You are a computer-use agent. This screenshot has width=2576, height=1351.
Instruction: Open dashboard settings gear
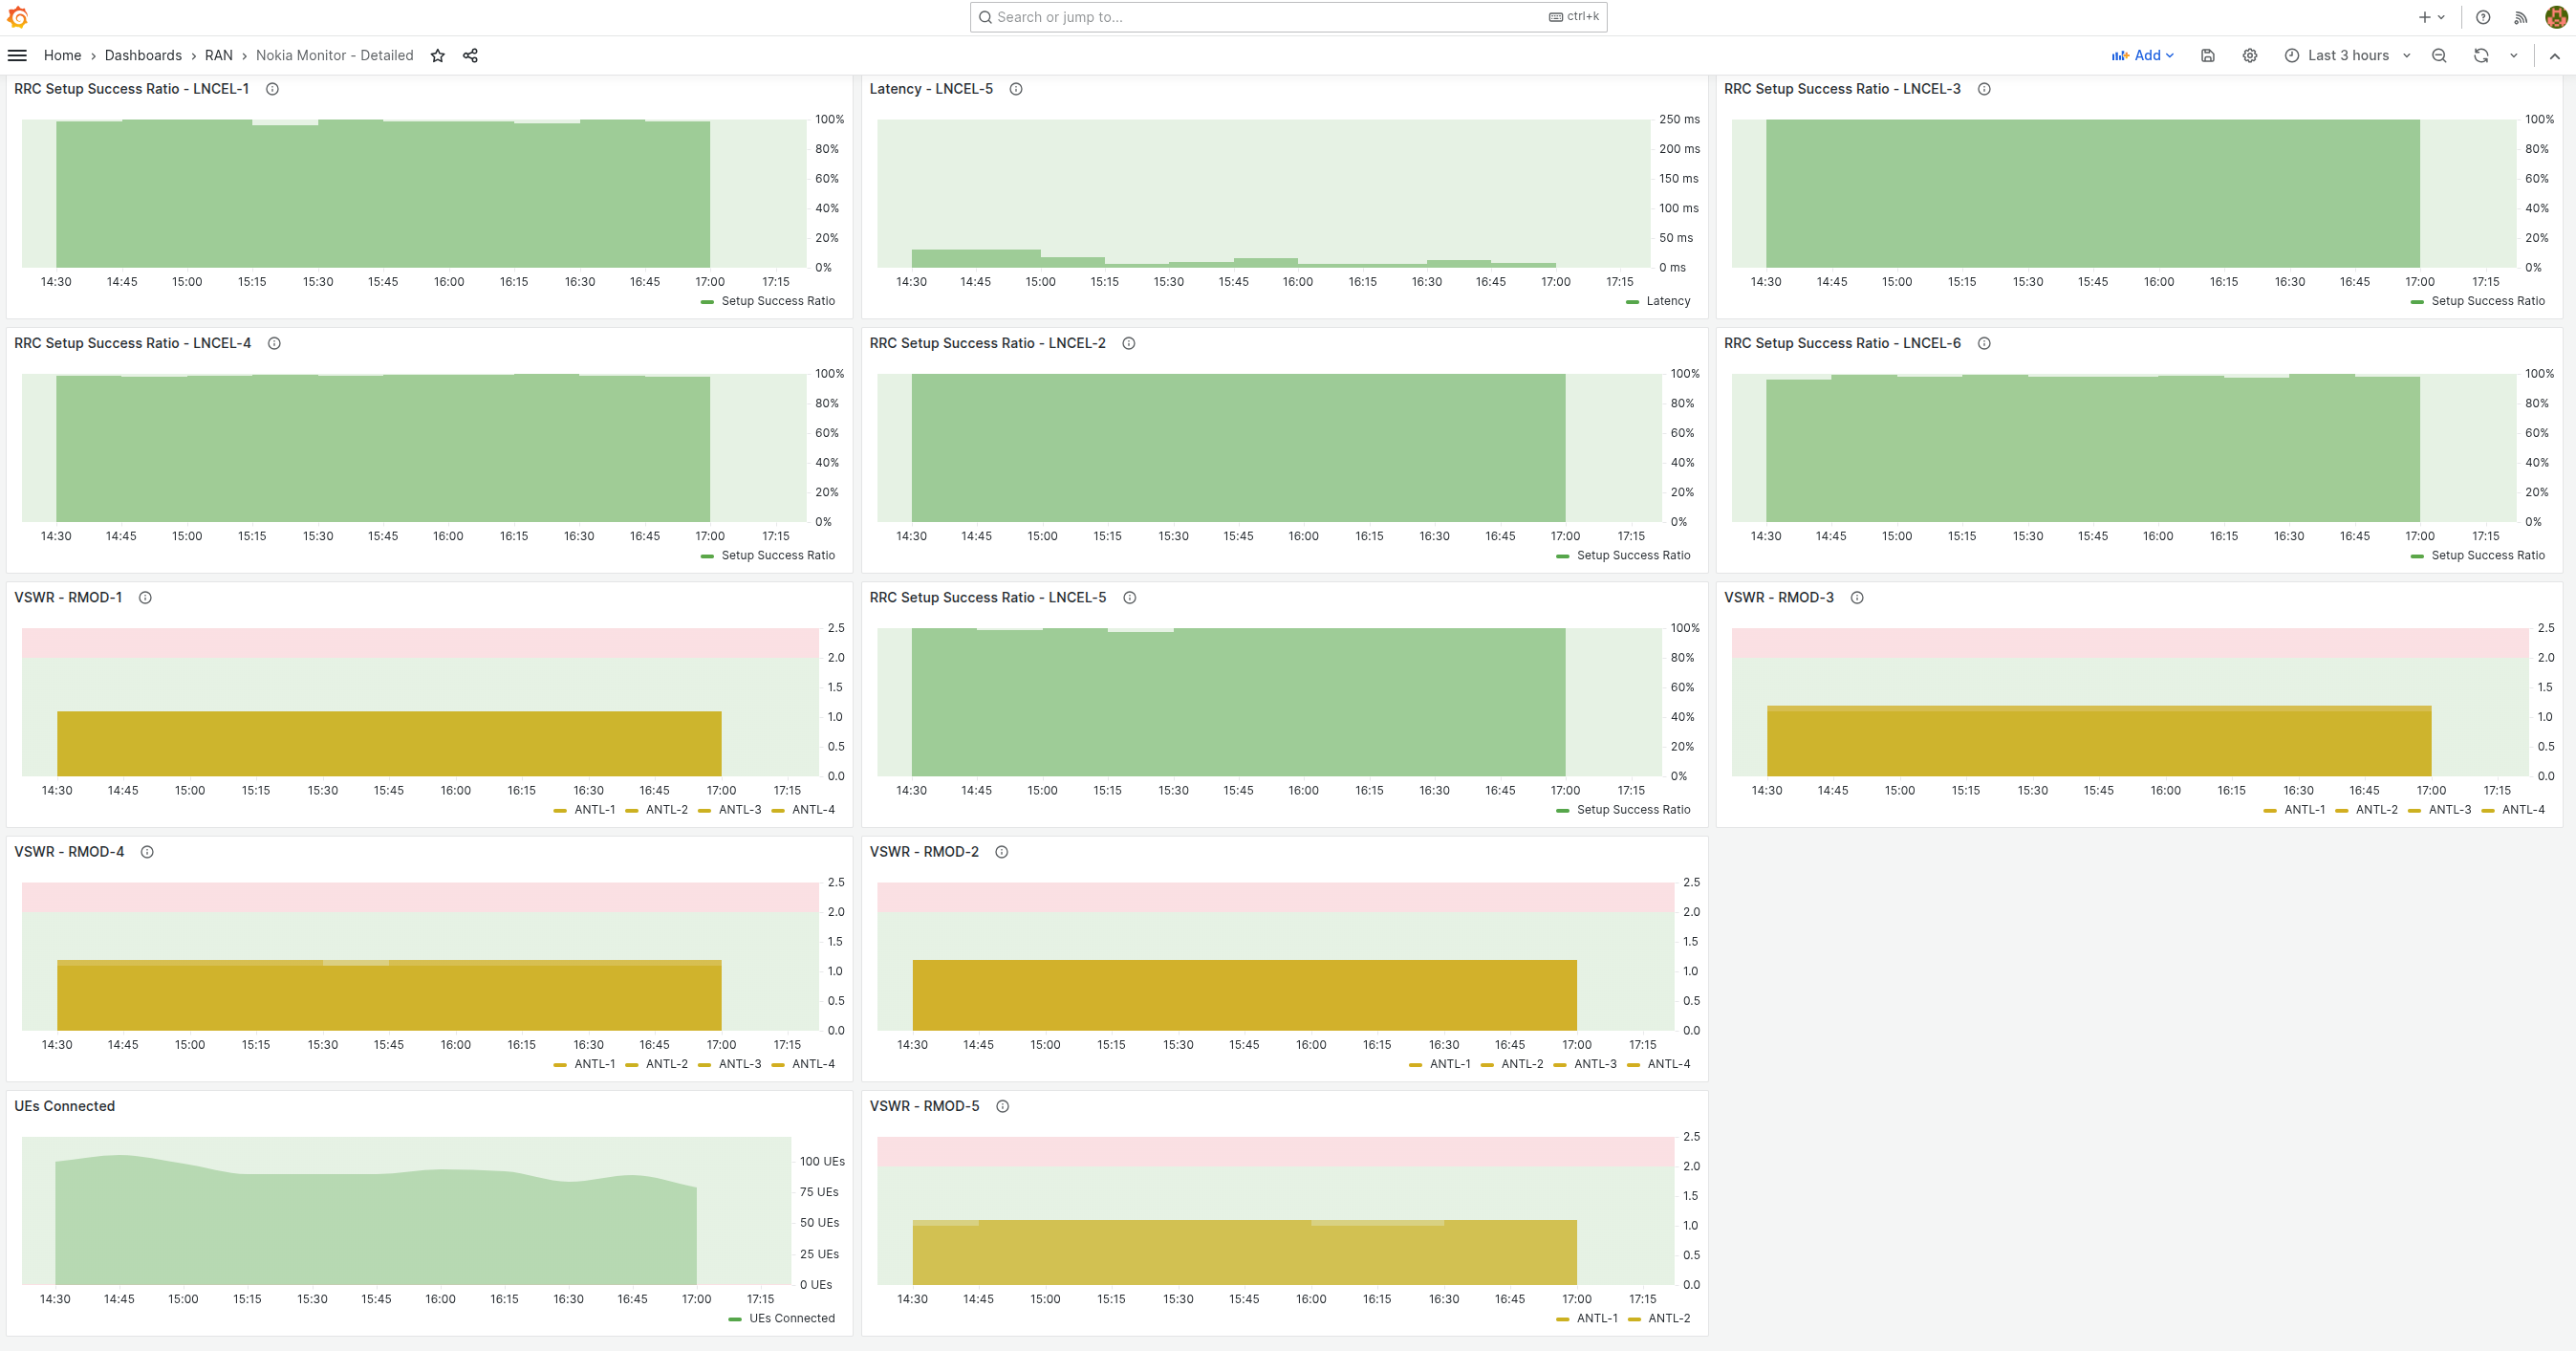[2249, 55]
